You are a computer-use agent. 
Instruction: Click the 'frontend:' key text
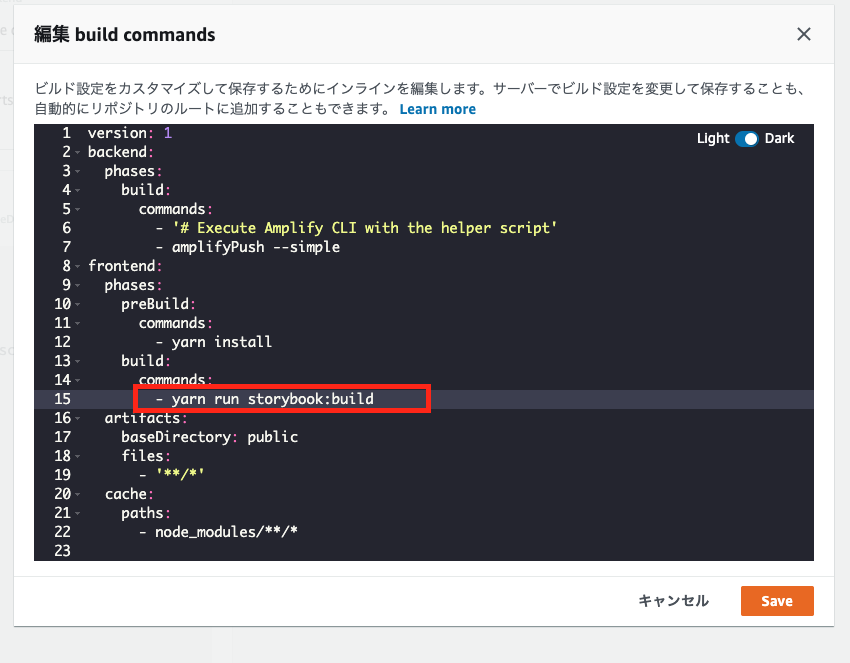[x=125, y=266]
